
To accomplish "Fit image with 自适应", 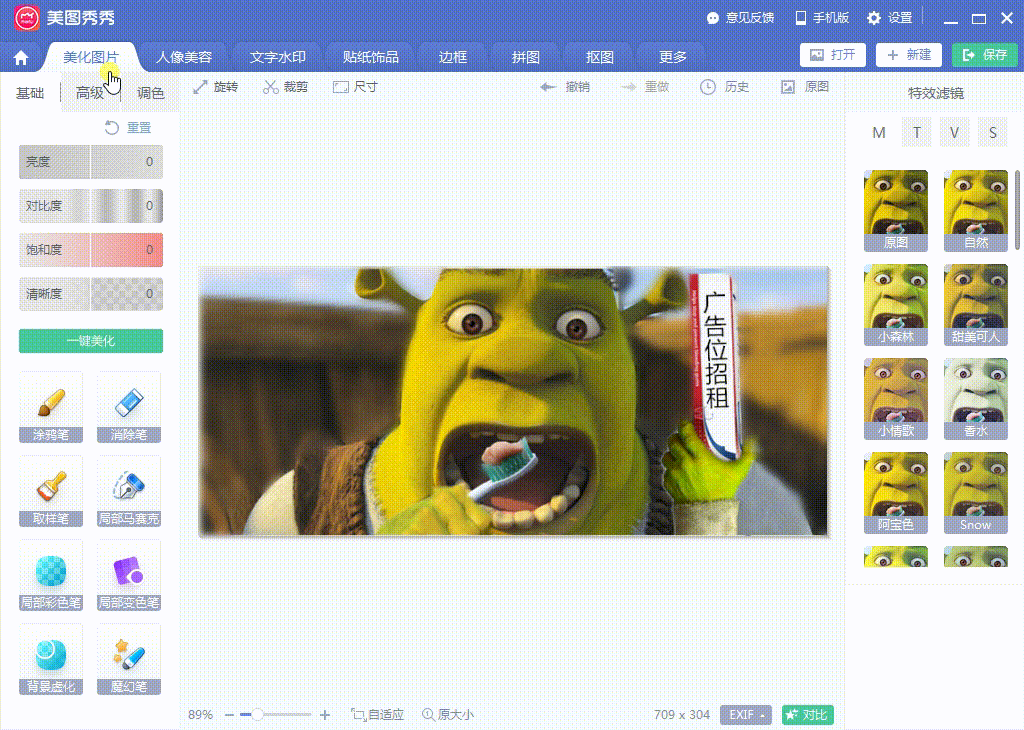I will point(377,715).
